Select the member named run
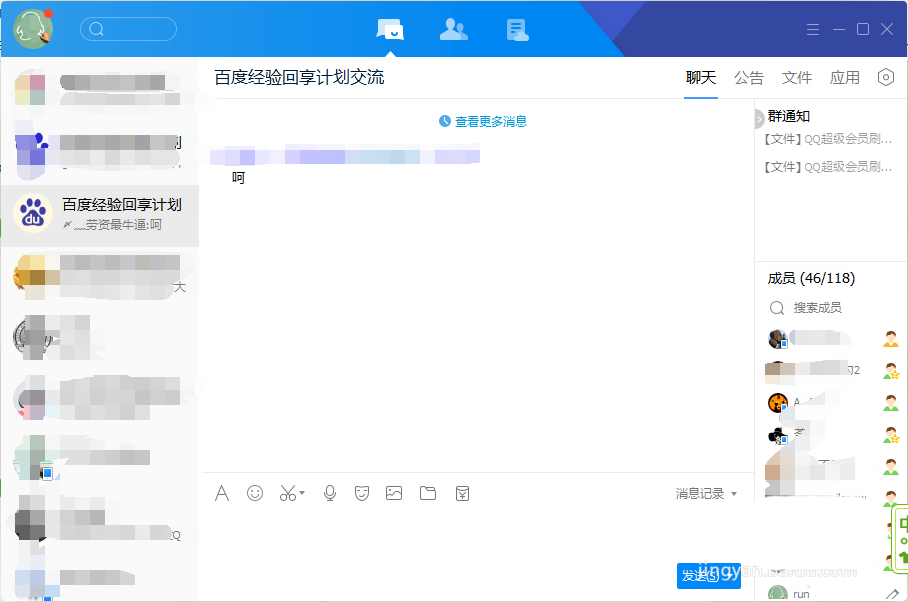The image size is (908, 602). click(x=801, y=594)
